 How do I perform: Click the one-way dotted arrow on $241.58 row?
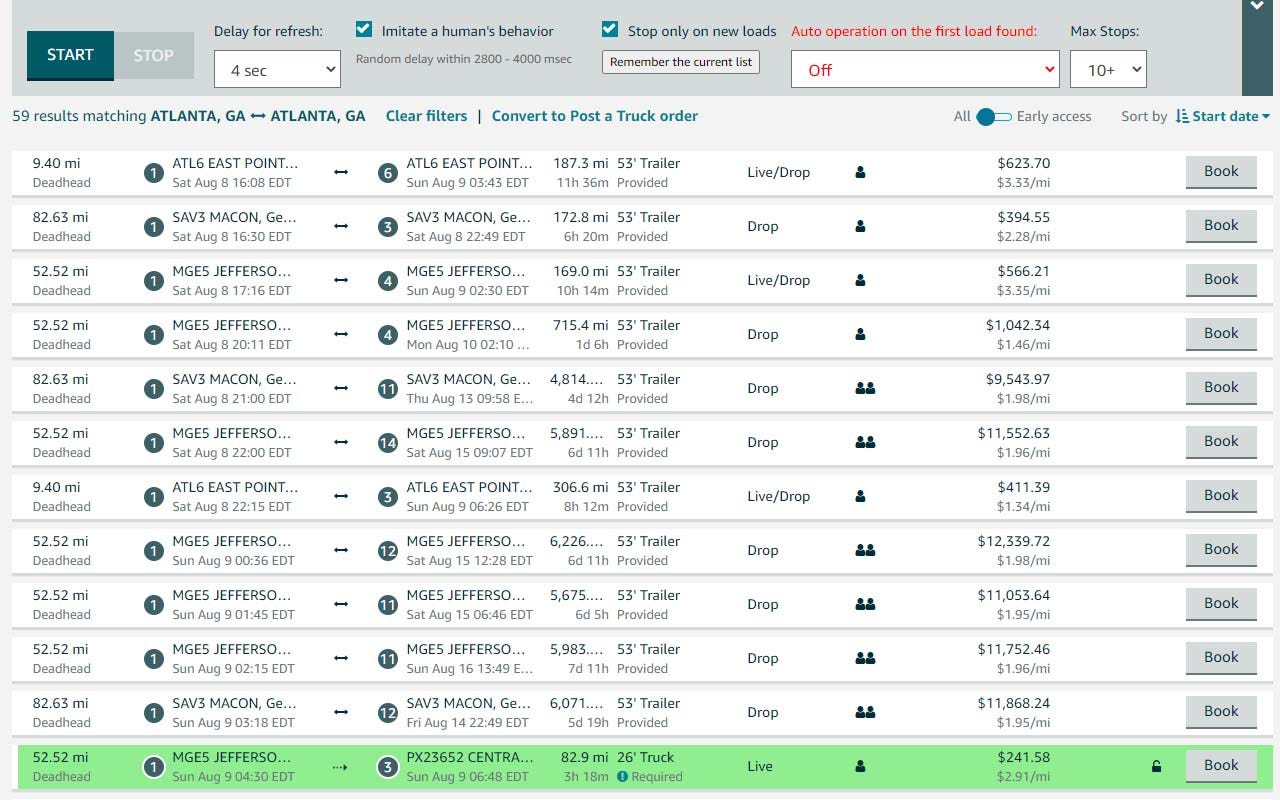click(x=340, y=768)
